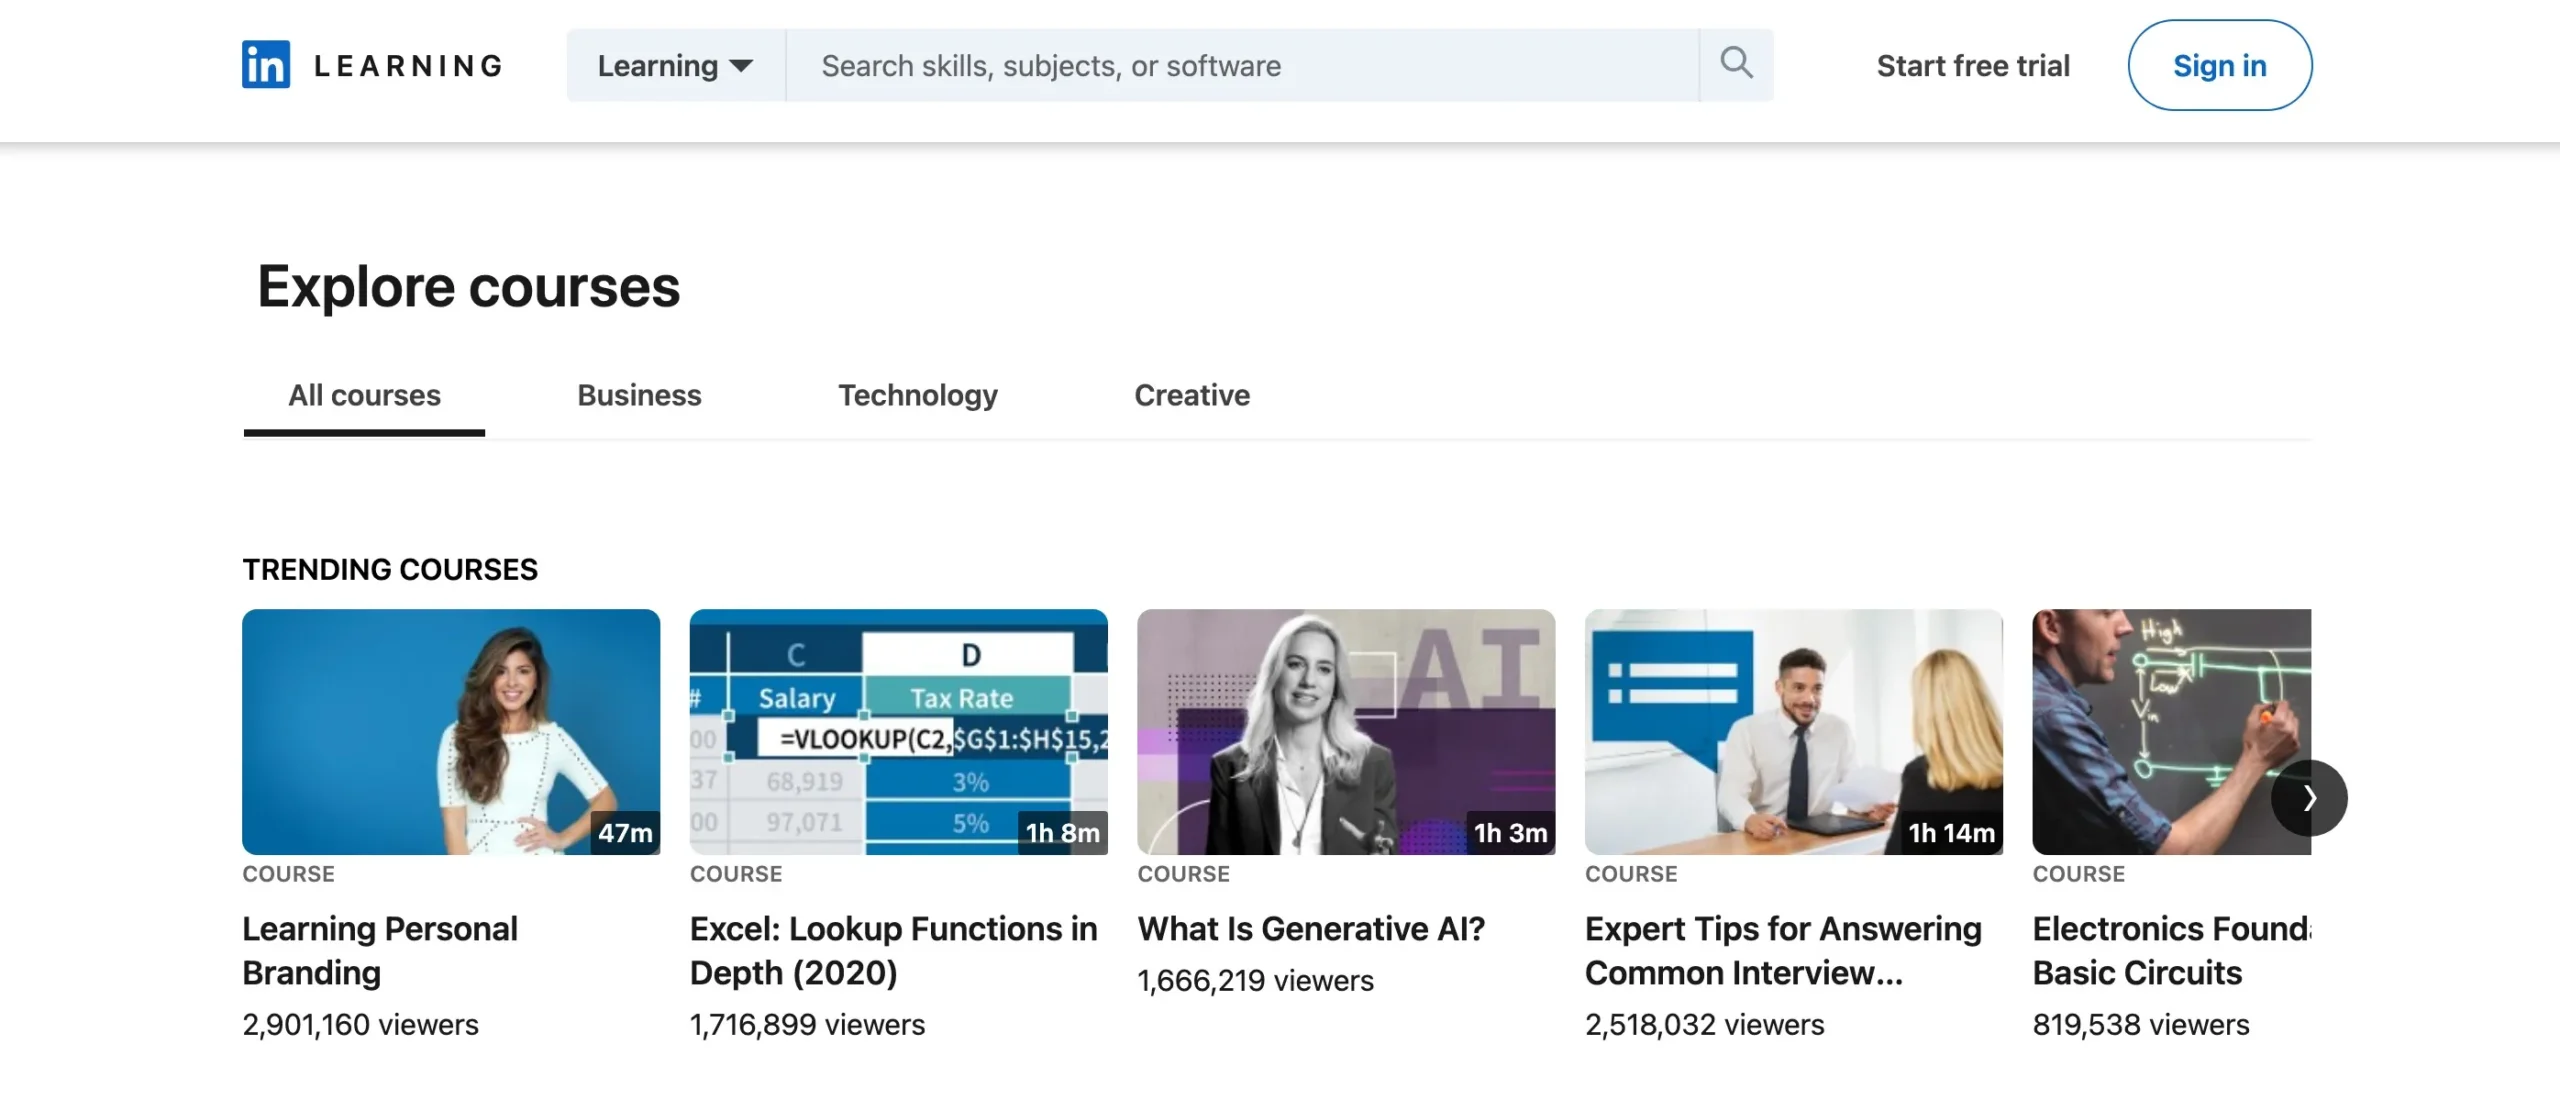
Task: Switch to the Business tab
Action: tap(639, 396)
